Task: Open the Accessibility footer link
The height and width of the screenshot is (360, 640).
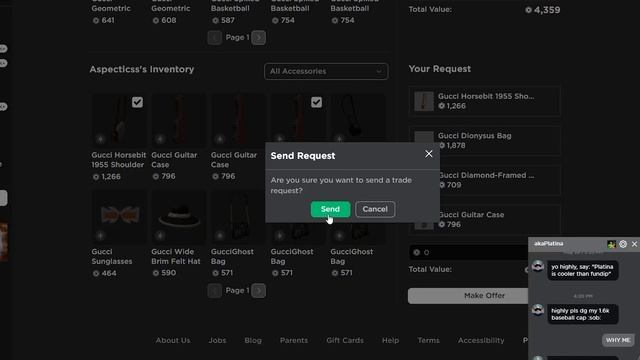Action: (481, 340)
